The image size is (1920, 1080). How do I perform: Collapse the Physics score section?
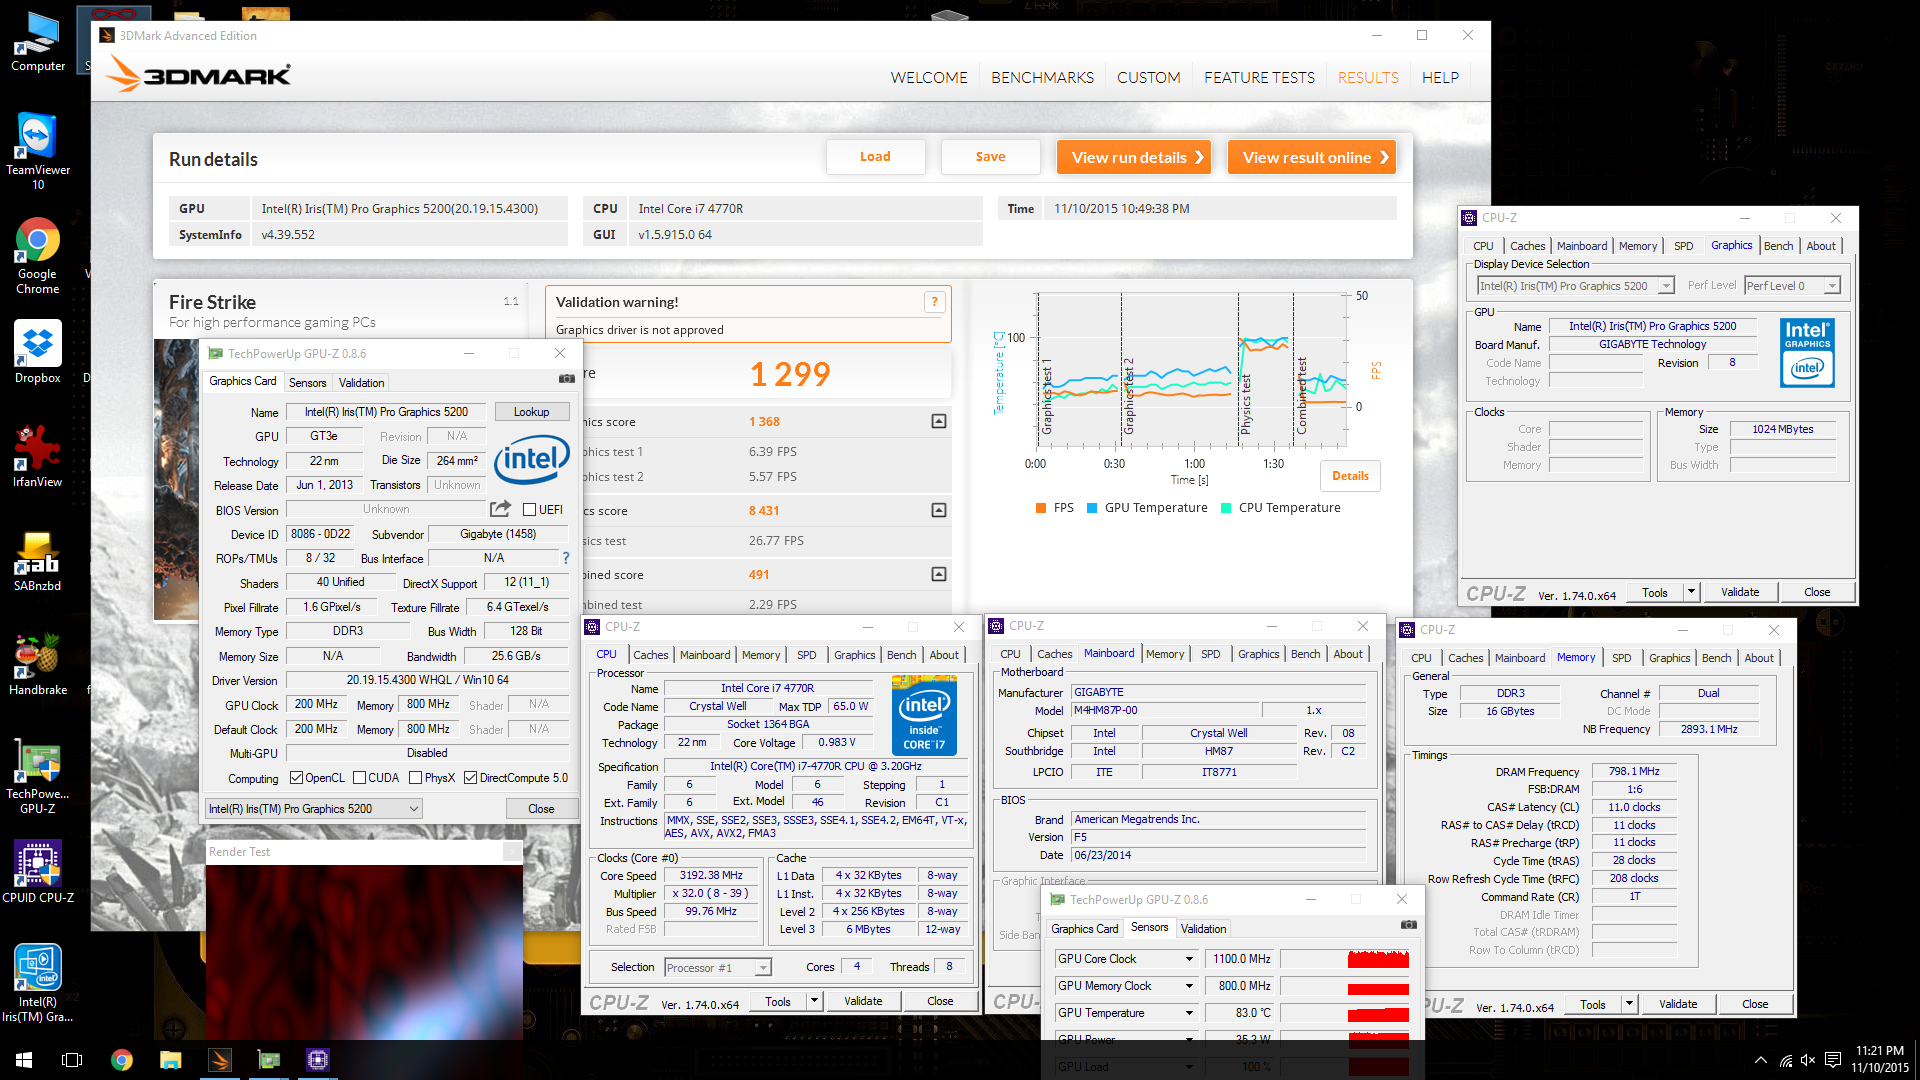(x=939, y=510)
